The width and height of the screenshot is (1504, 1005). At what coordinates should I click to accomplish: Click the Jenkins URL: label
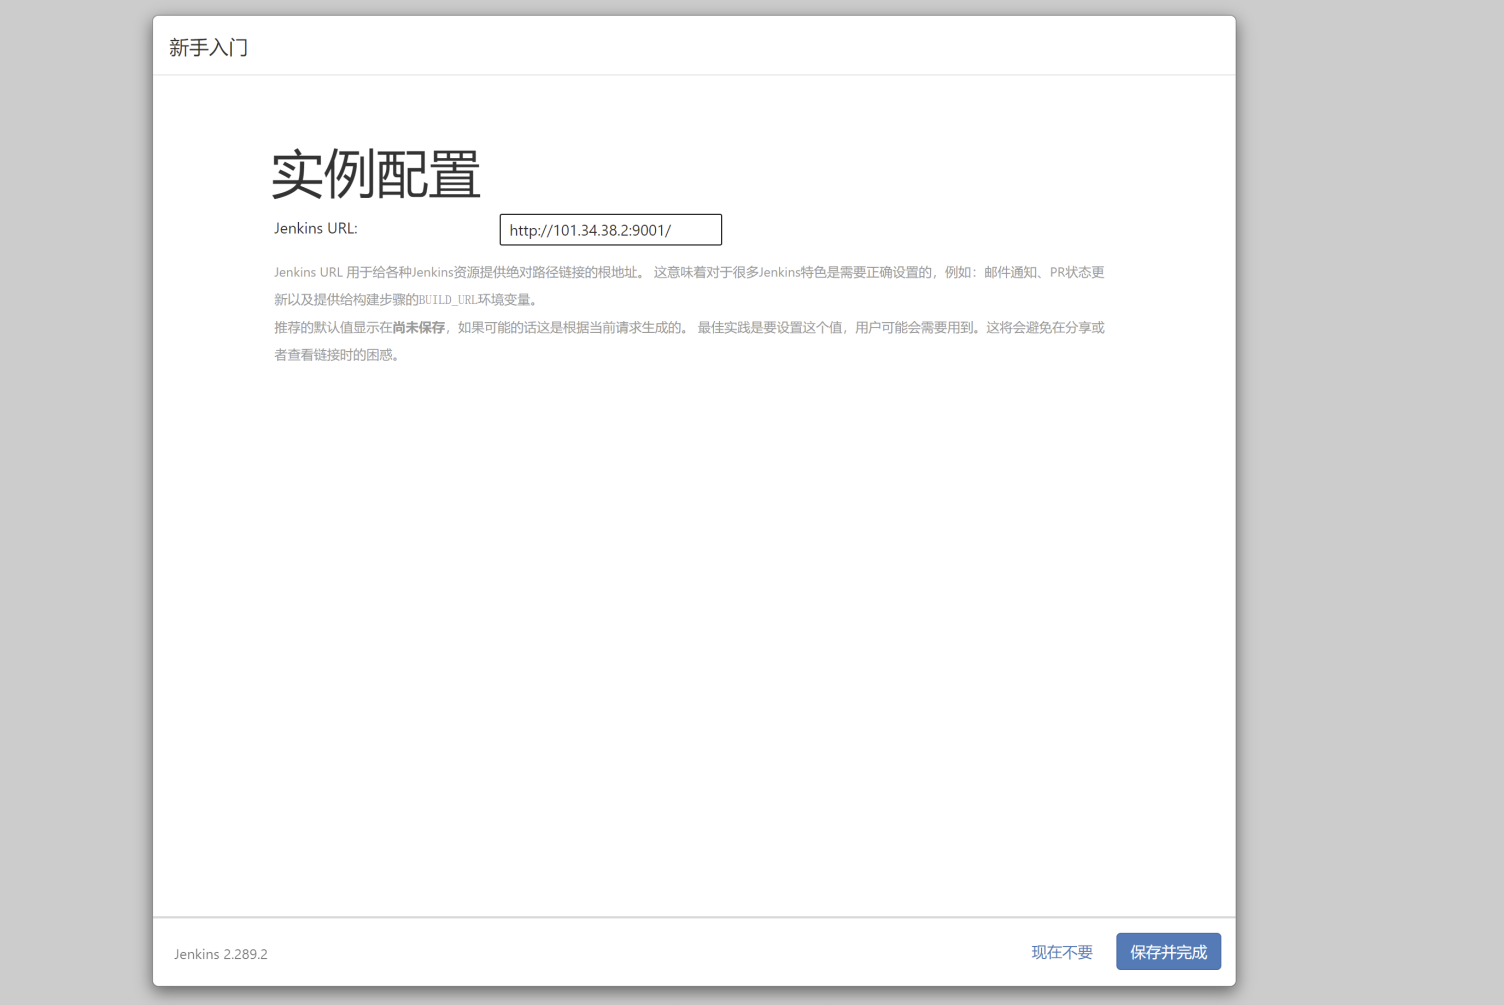click(316, 228)
